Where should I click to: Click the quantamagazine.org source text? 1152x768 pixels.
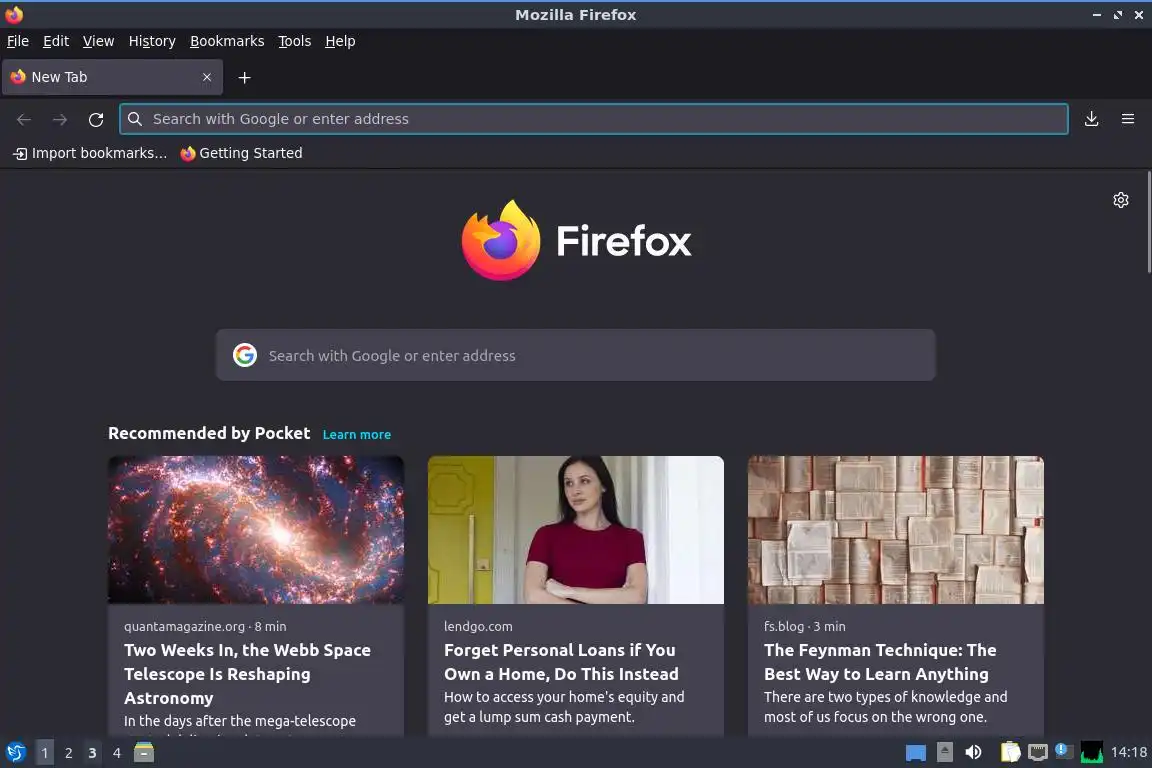click(184, 626)
